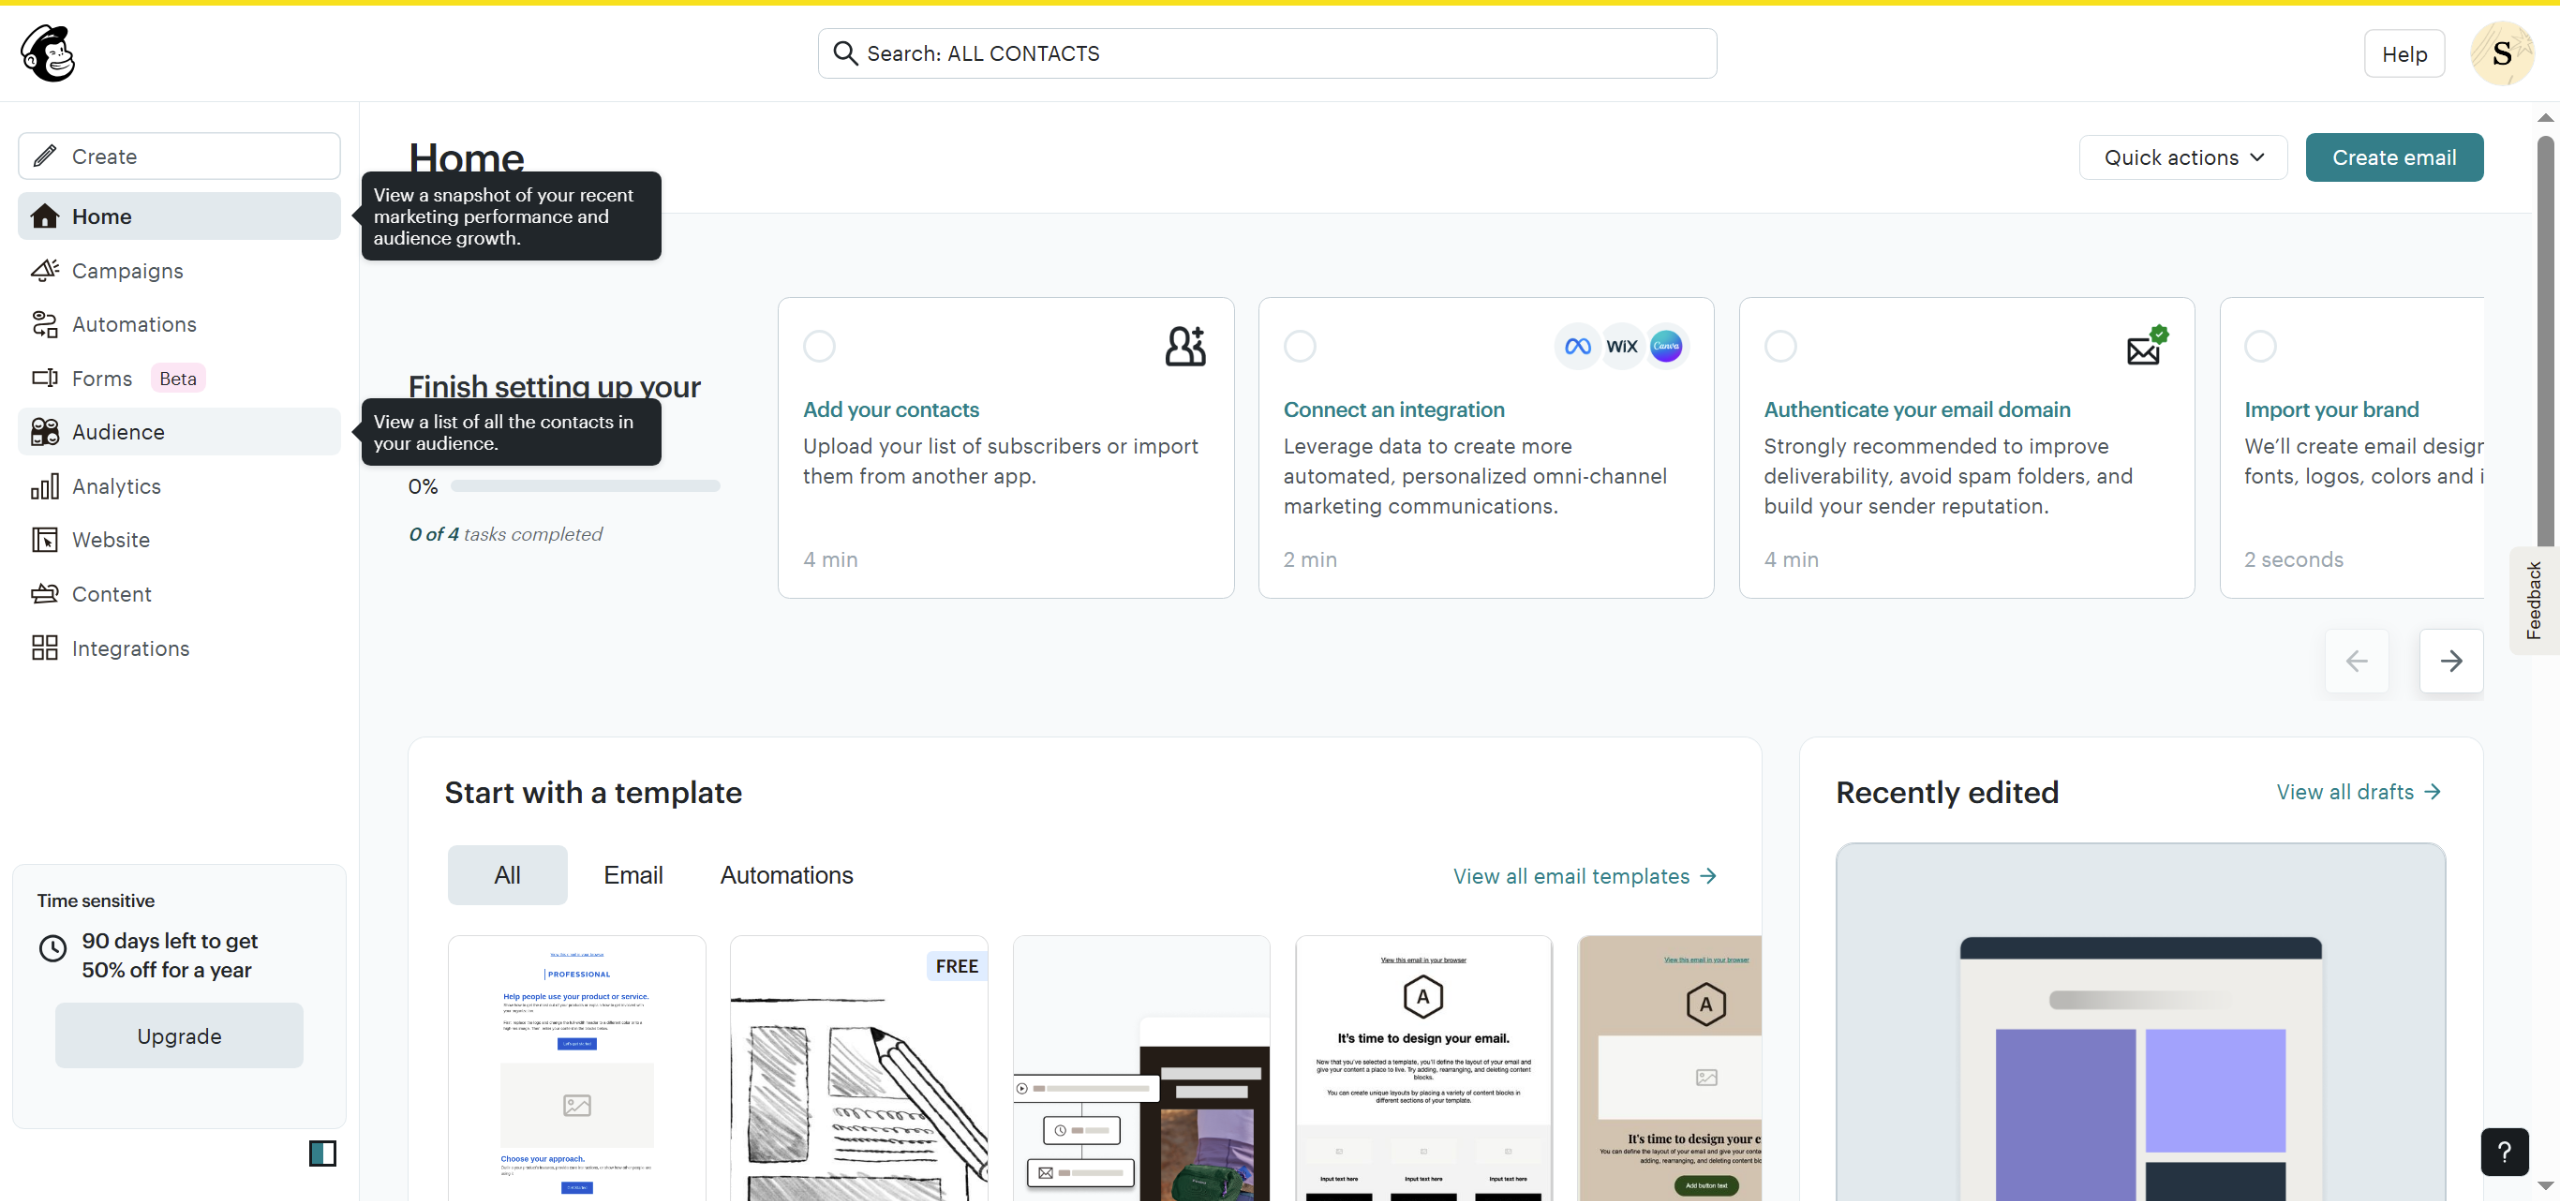Click the Create email button
Screen dimensions: 2560x1201
click(x=2393, y=158)
